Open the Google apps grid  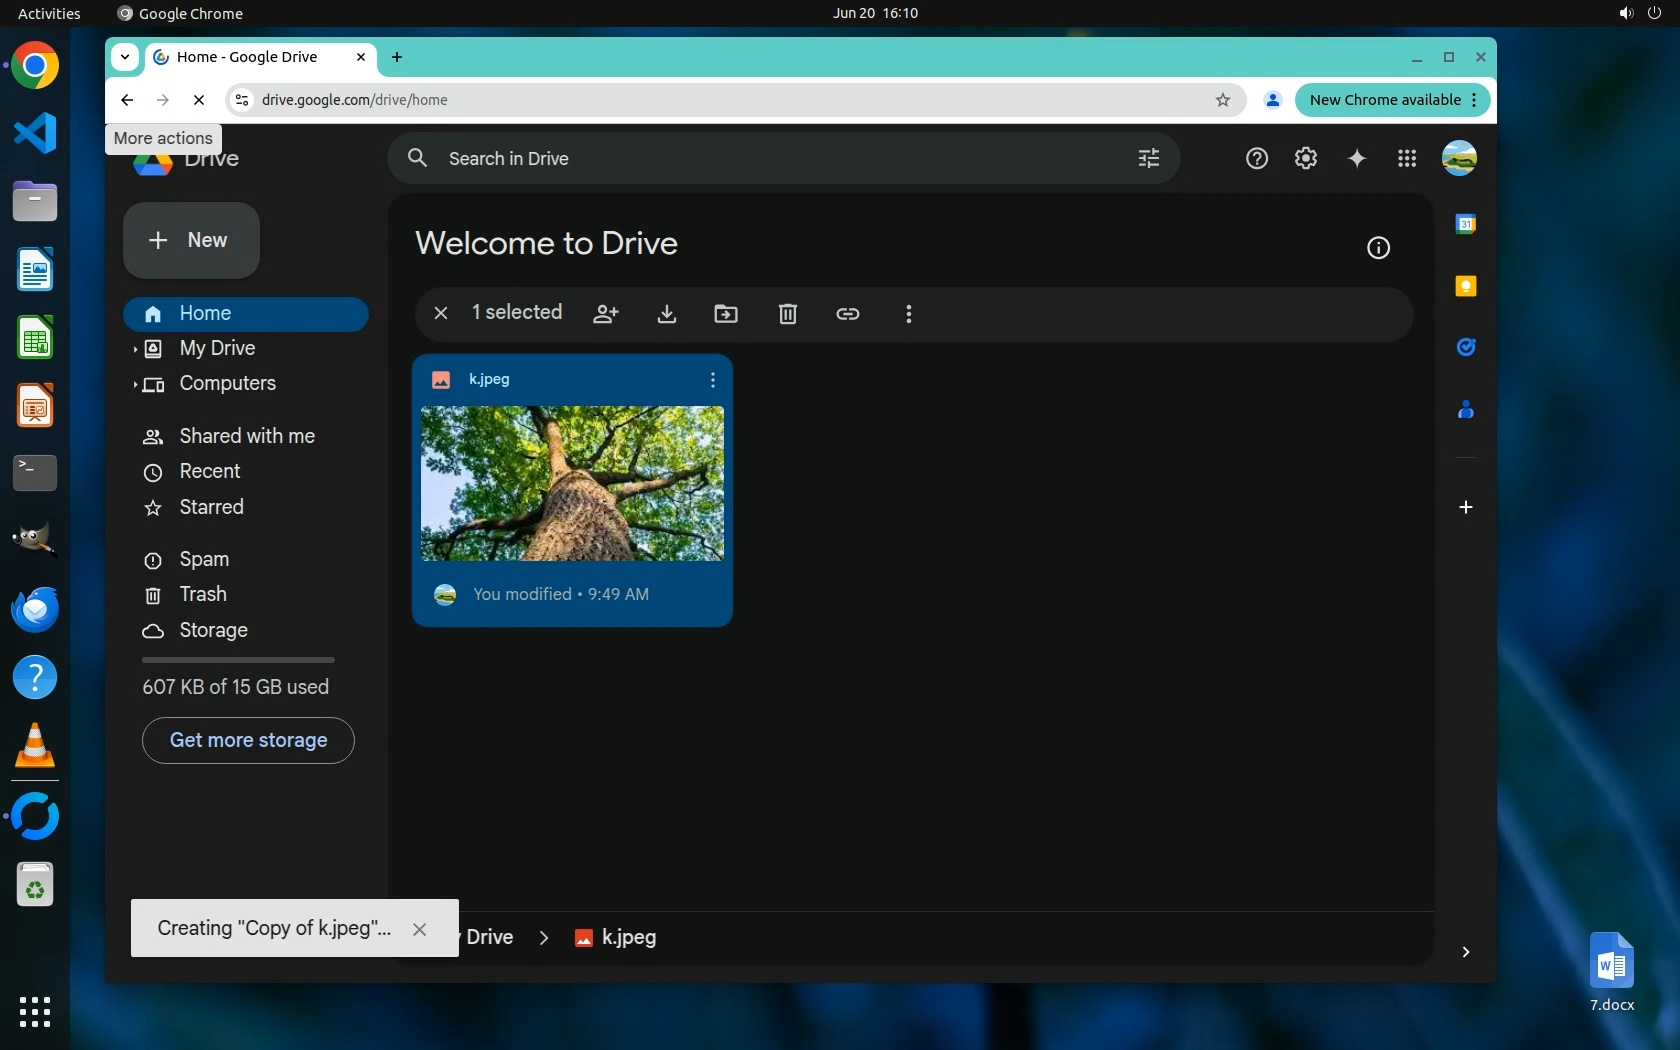pos(1407,158)
